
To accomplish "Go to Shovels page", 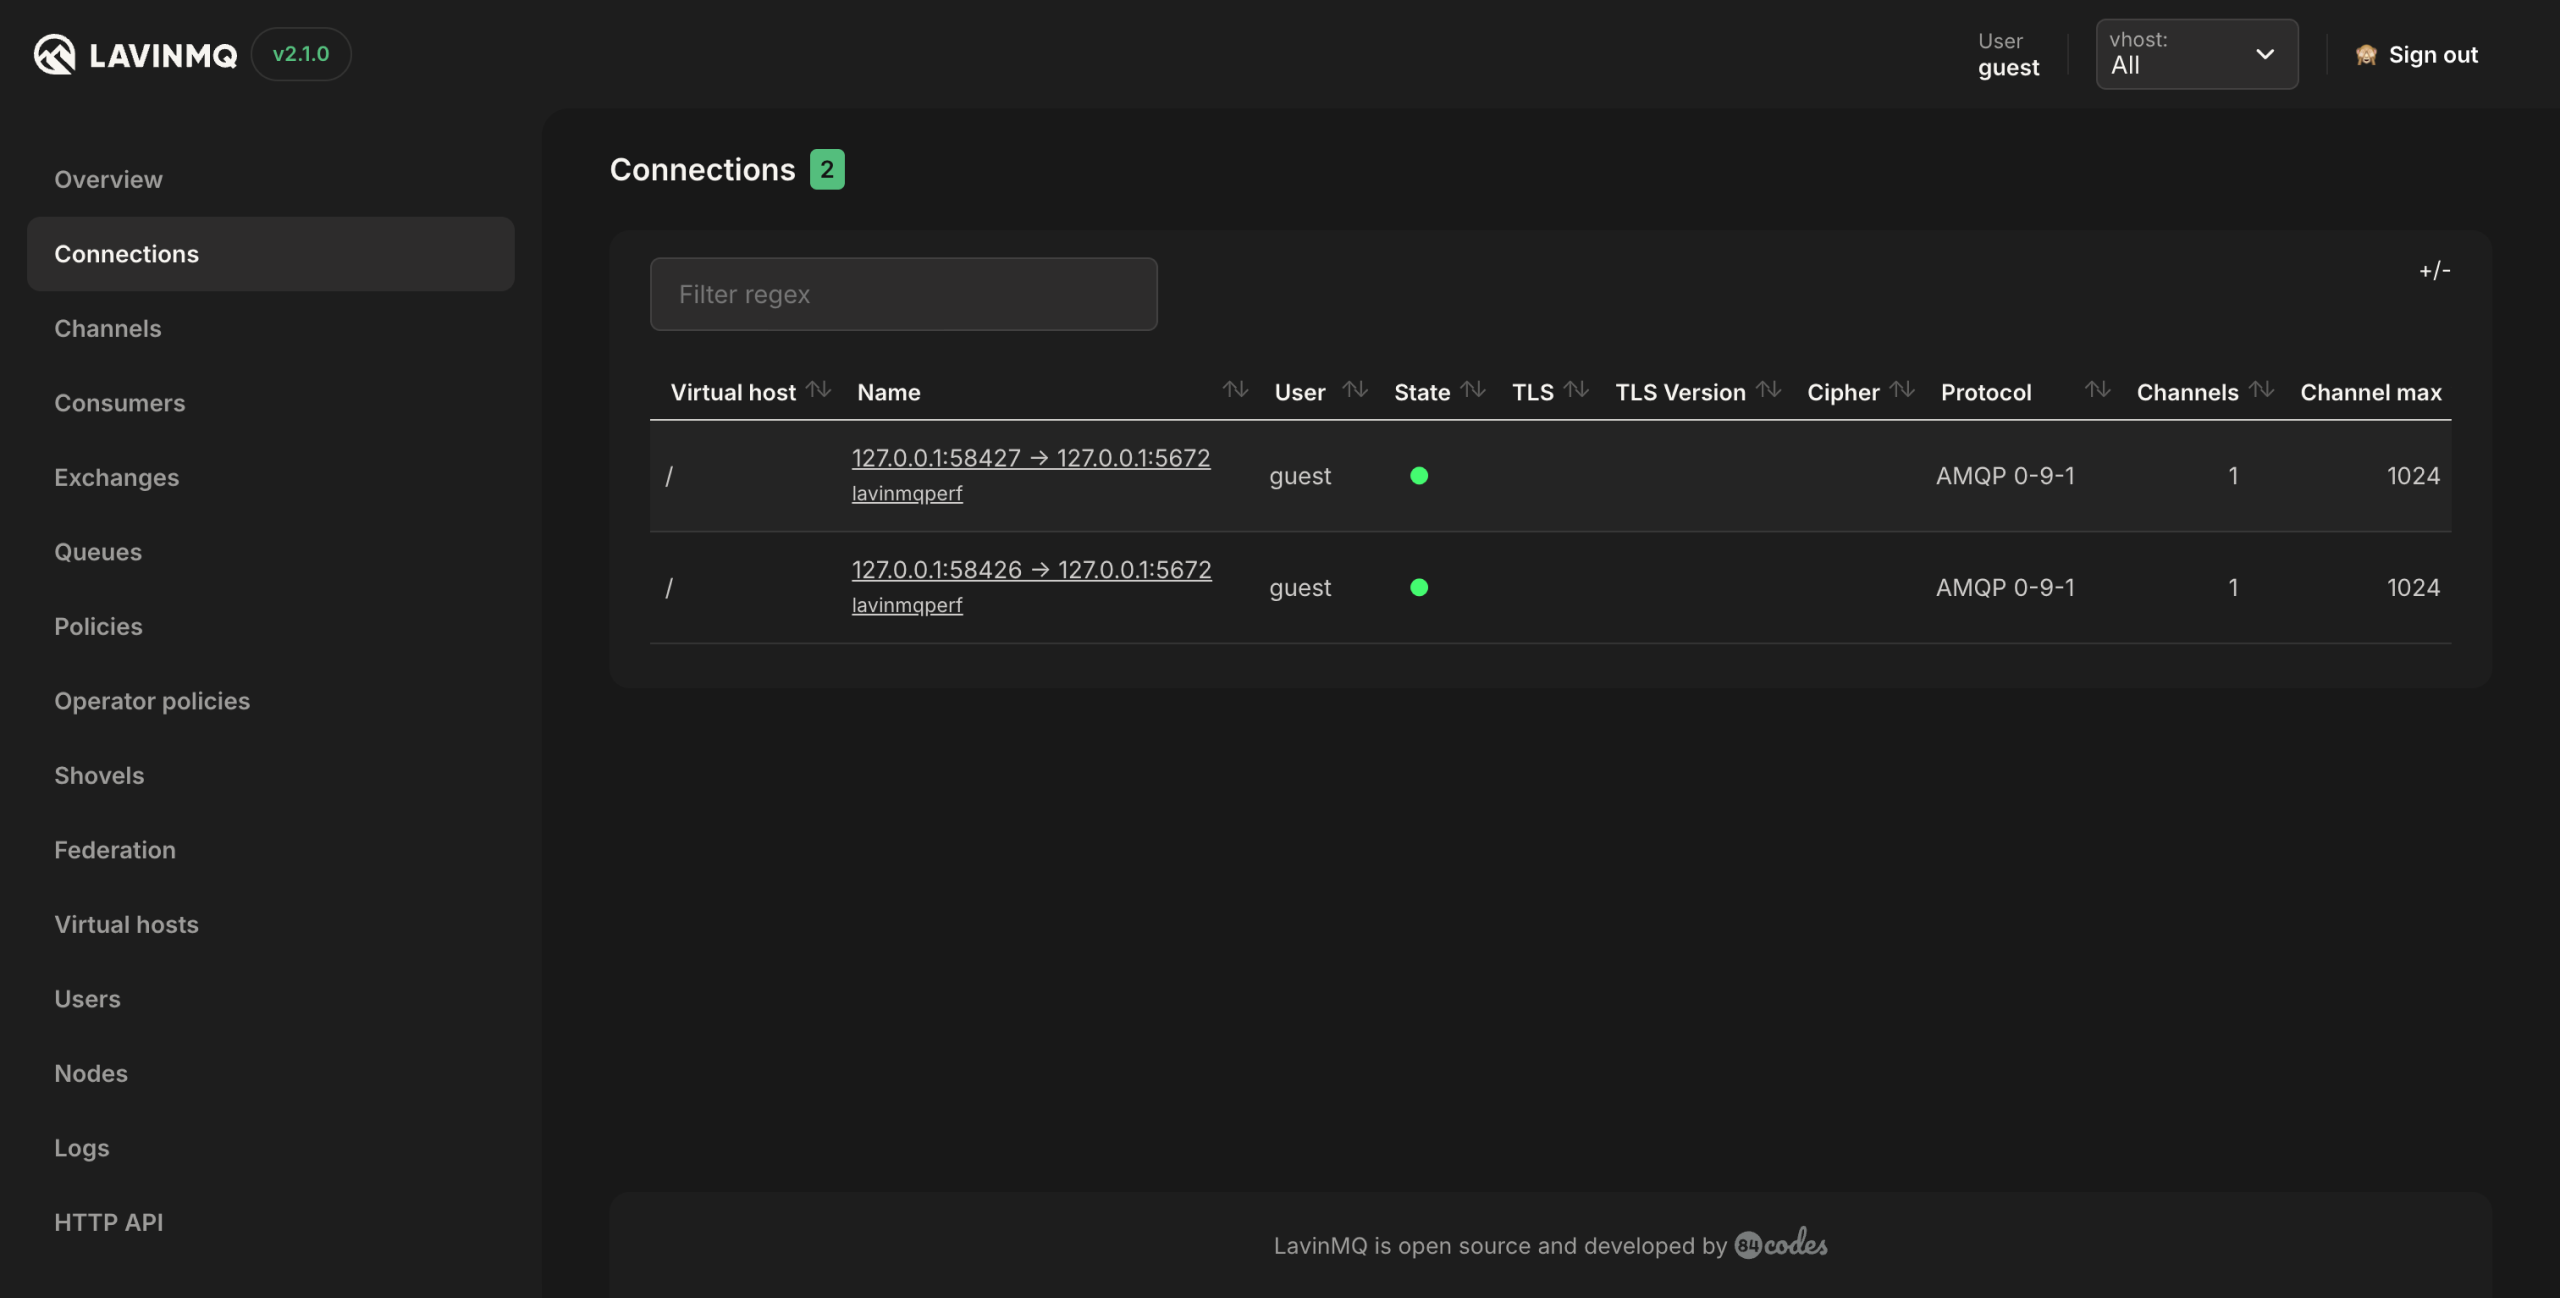I will (99, 776).
